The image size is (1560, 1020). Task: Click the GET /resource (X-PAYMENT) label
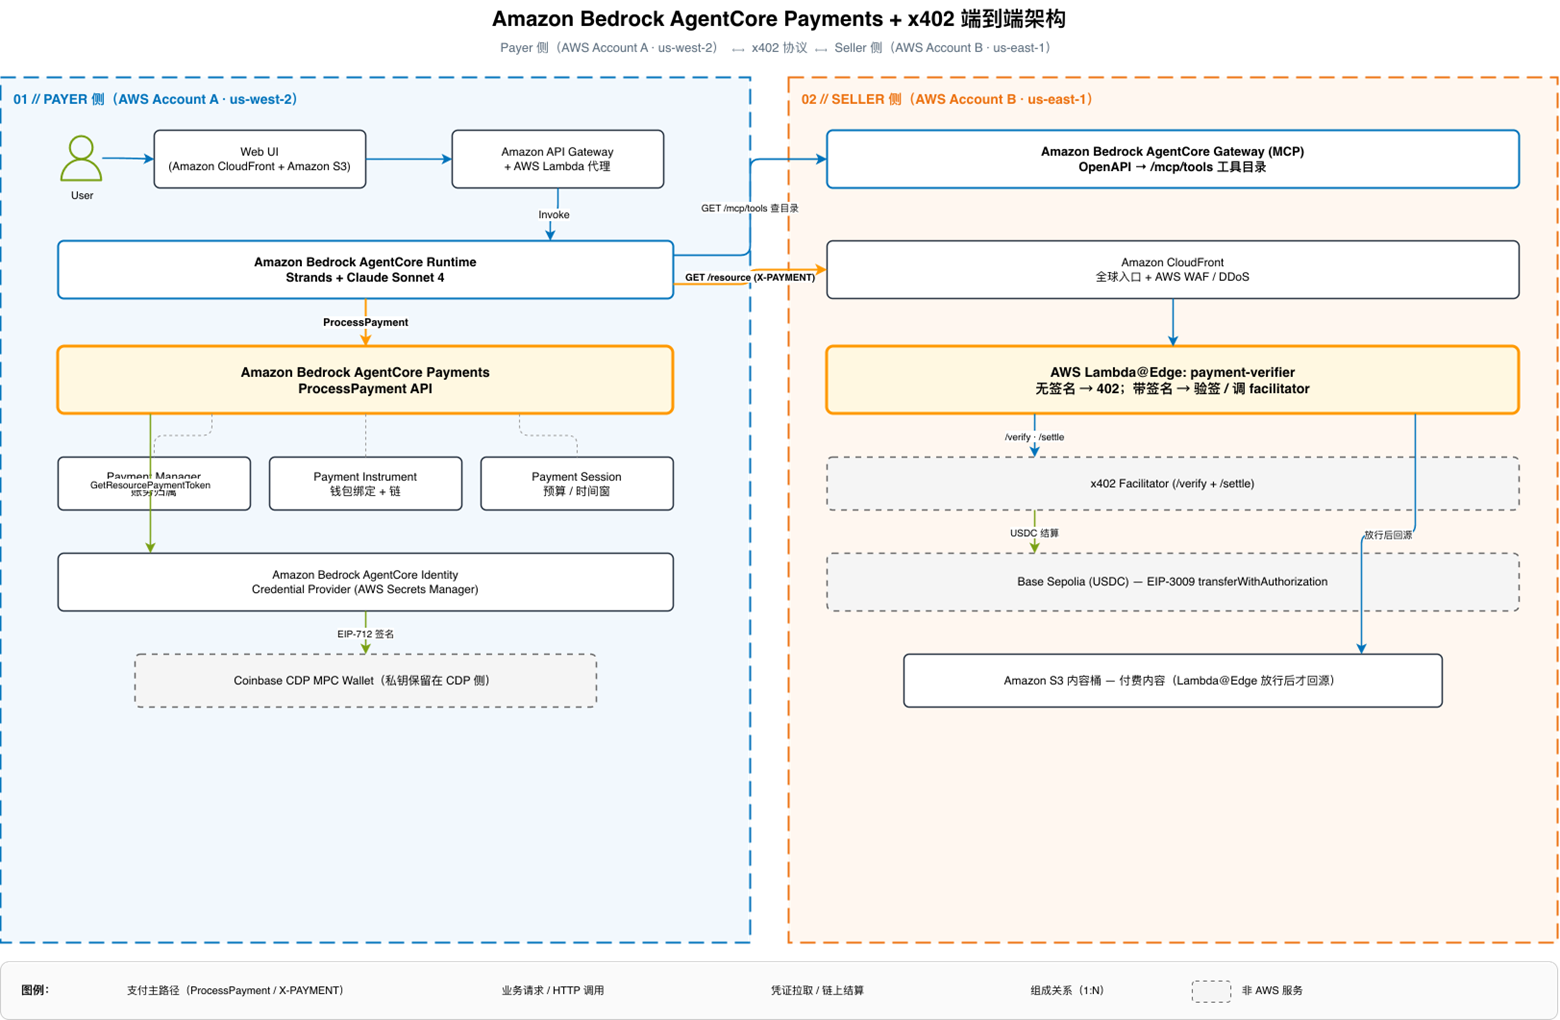click(x=749, y=278)
